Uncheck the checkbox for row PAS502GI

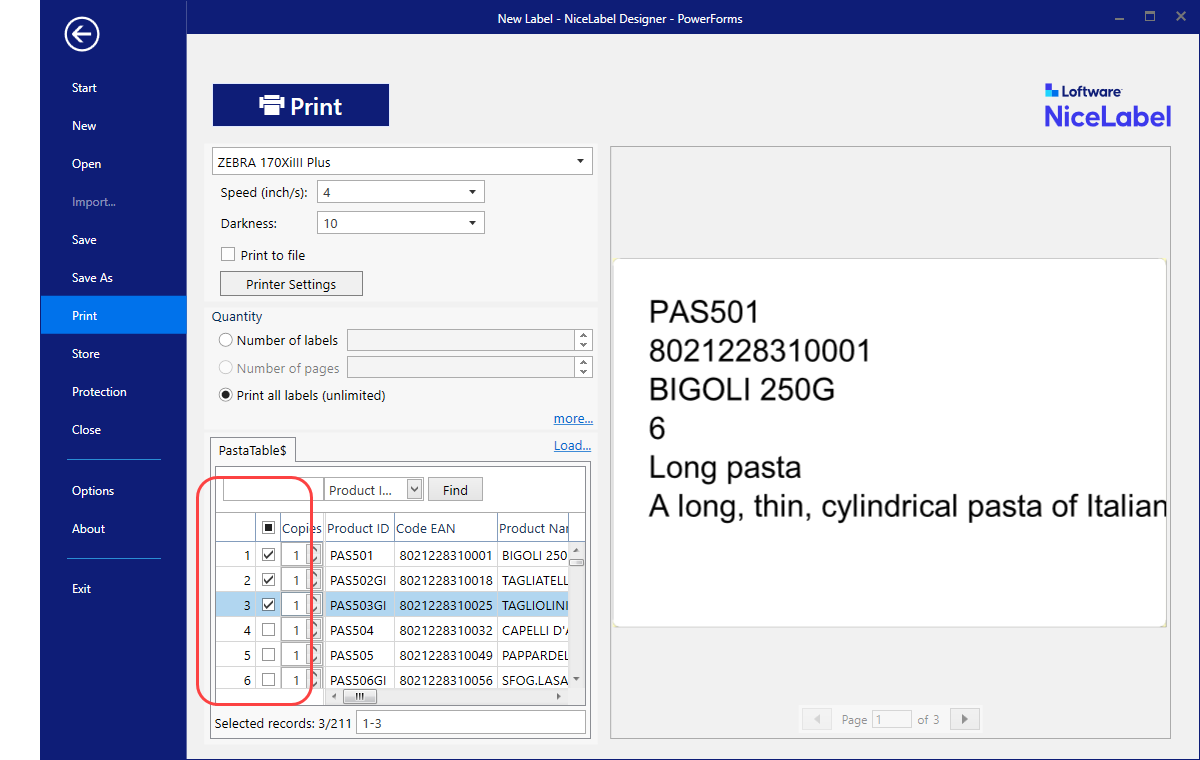tap(268, 579)
